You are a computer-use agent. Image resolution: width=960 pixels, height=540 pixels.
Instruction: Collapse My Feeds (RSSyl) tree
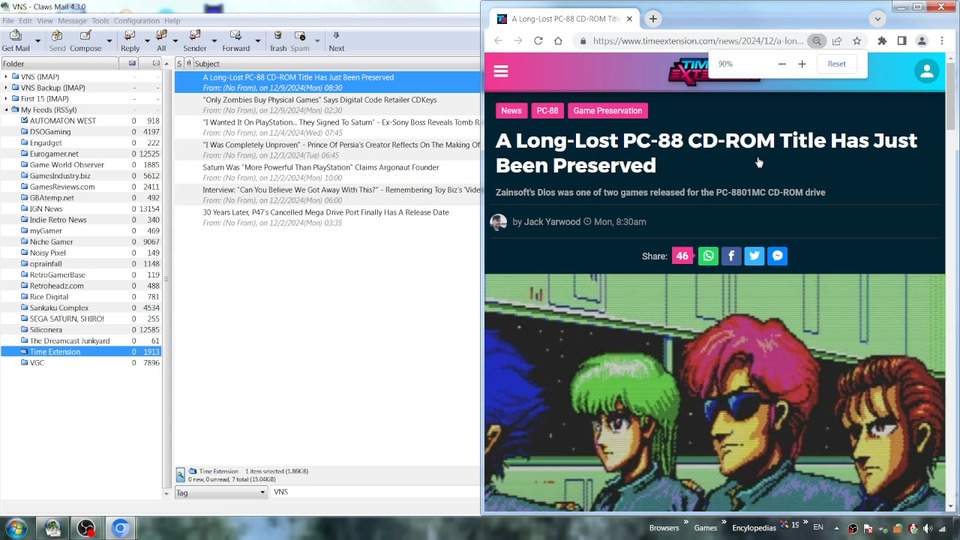7,110
